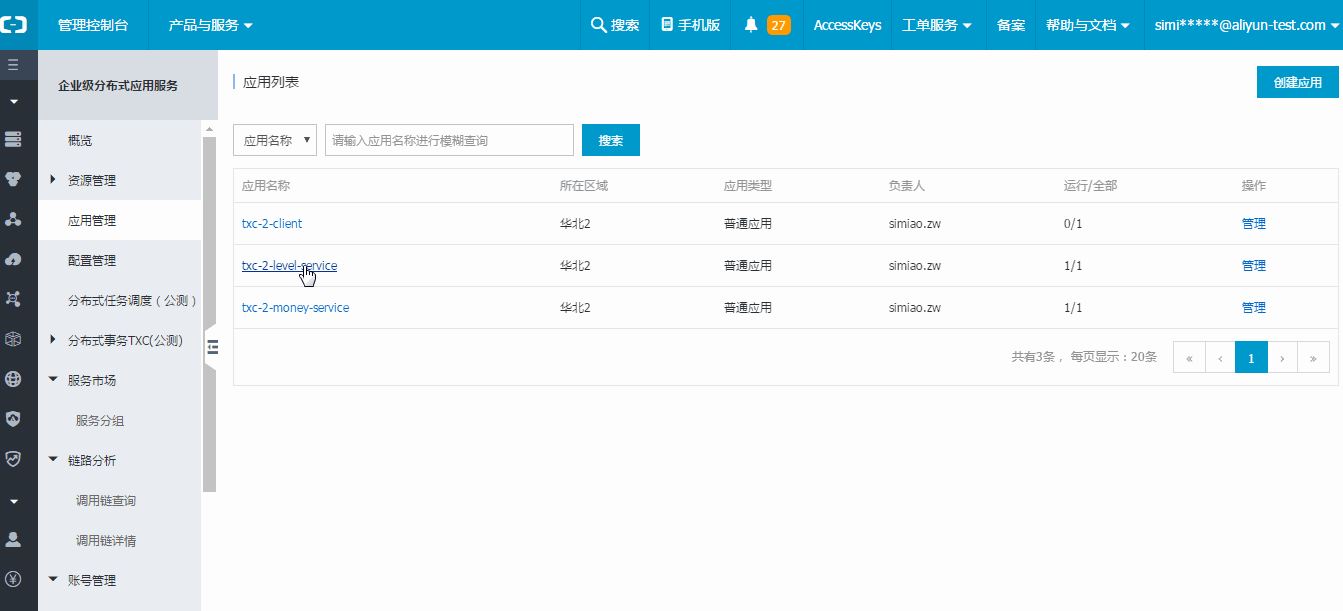Click the user profile icon in left rail

(13, 539)
